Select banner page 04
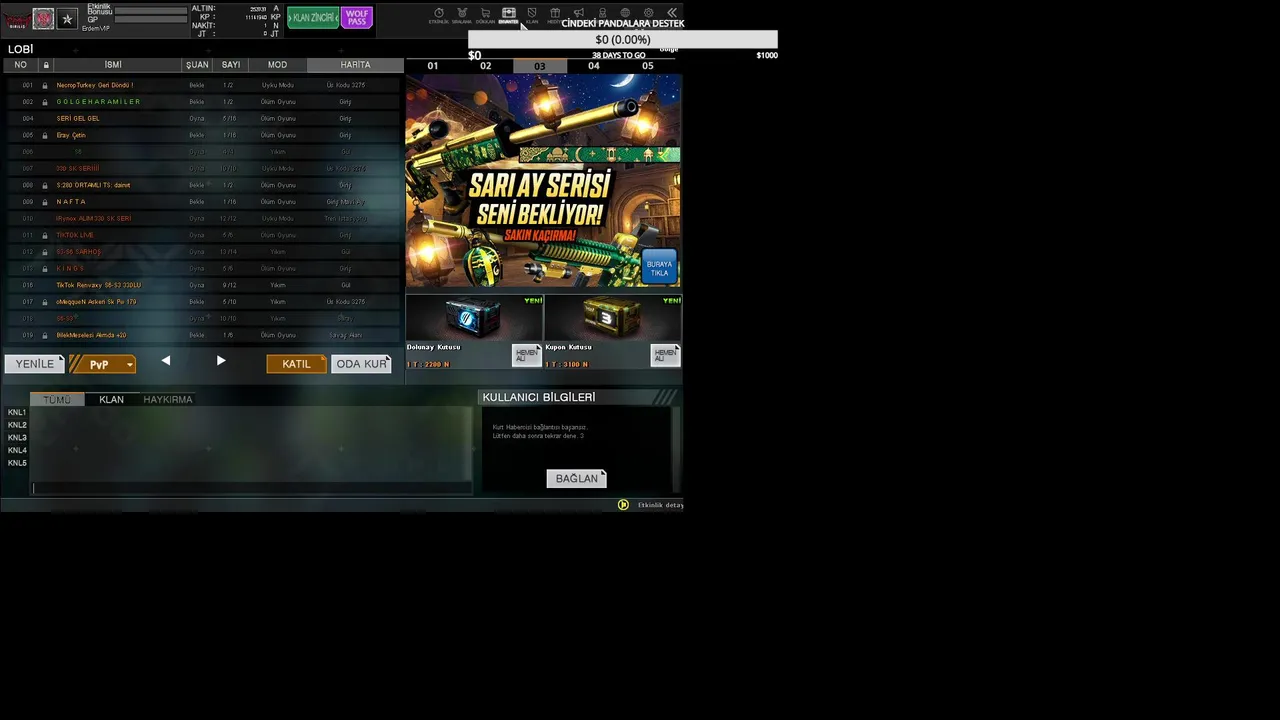Image resolution: width=1280 pixels, height=720 pixels. click(594, 66)
